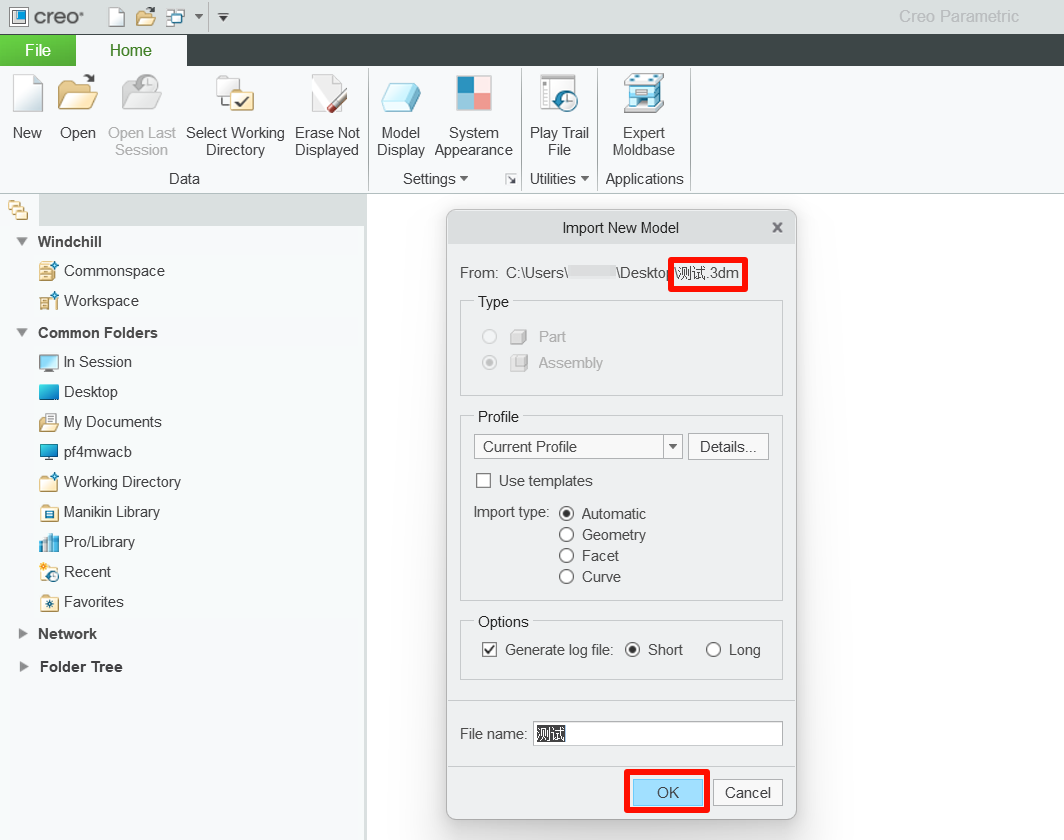The image size is (1064, 840).
Task: Click the OK button
Action: coord(668,793)
